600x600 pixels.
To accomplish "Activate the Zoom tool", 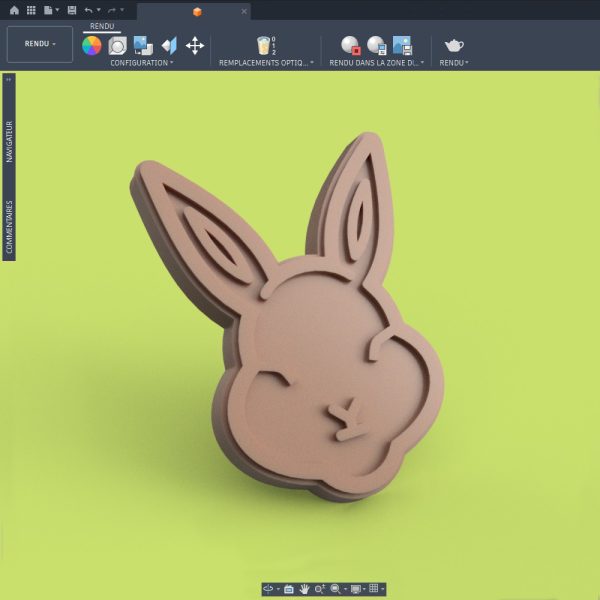I will pyautogui.click(x=320, y=589).
